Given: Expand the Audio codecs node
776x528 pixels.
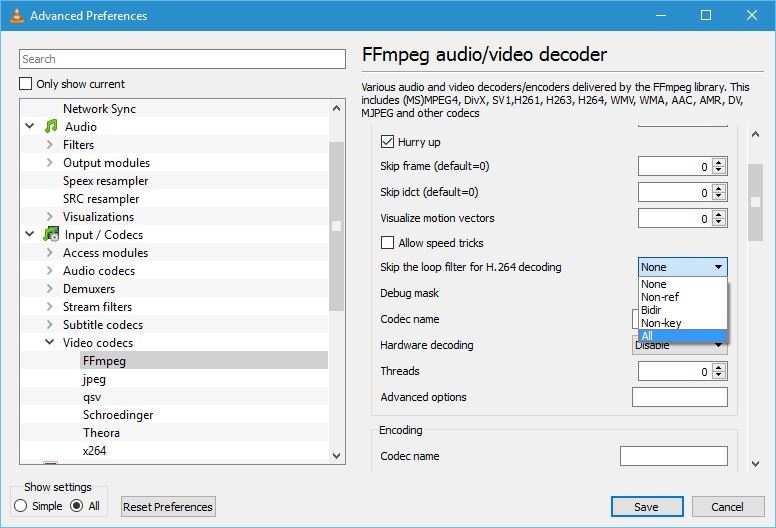Looking at the screenshot, I should click(x=49, y=271).
